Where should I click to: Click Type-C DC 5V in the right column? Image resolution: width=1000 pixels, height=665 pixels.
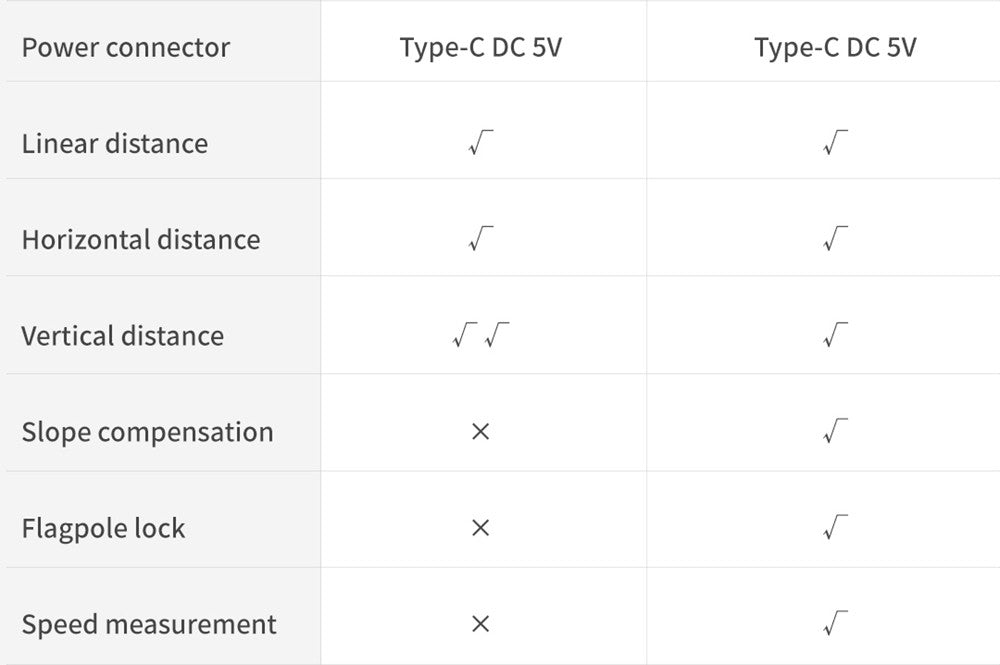(x=835, y=47)
